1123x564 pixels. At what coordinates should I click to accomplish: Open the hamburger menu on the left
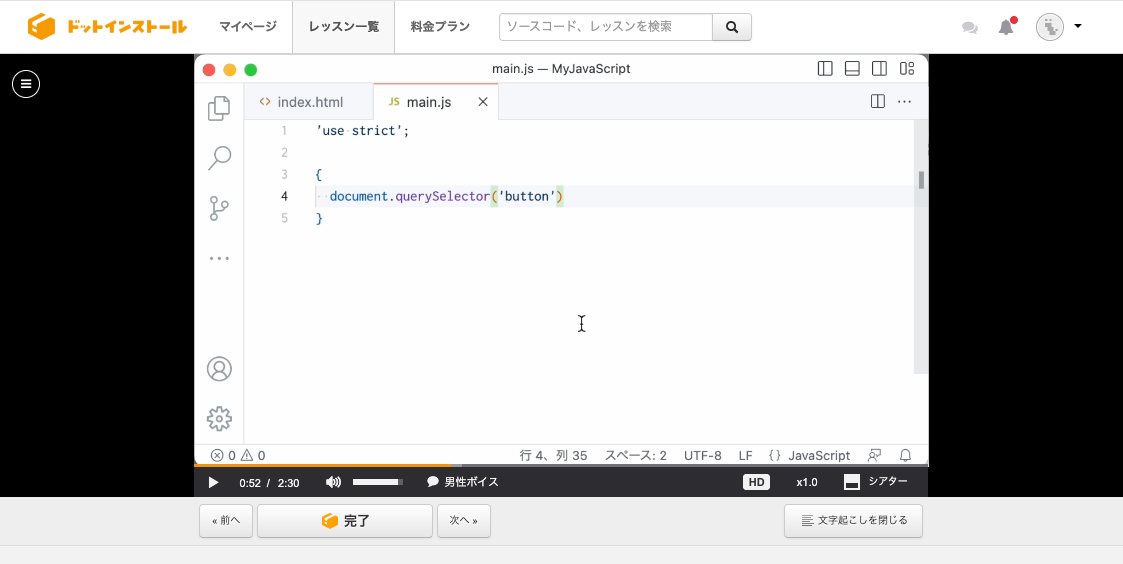[x=26, y=84]
